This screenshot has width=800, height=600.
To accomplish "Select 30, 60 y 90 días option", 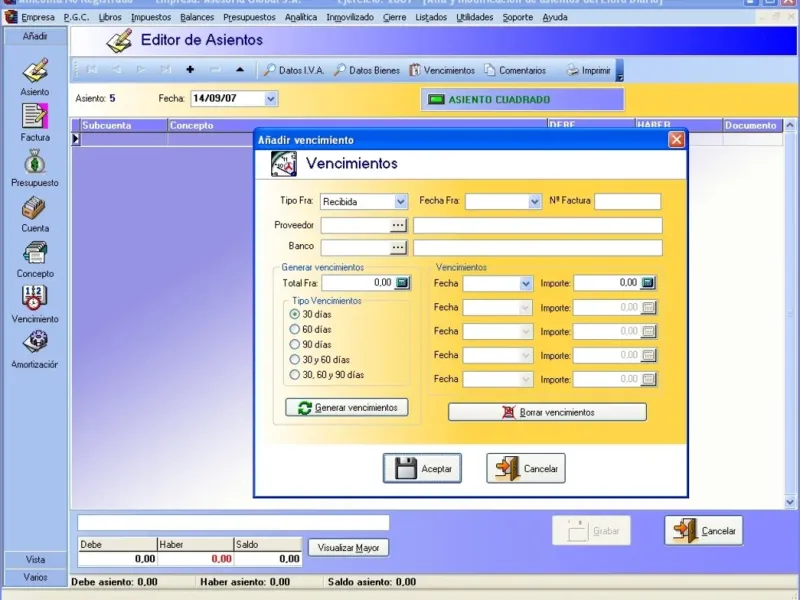I will (x=294, y=375).
